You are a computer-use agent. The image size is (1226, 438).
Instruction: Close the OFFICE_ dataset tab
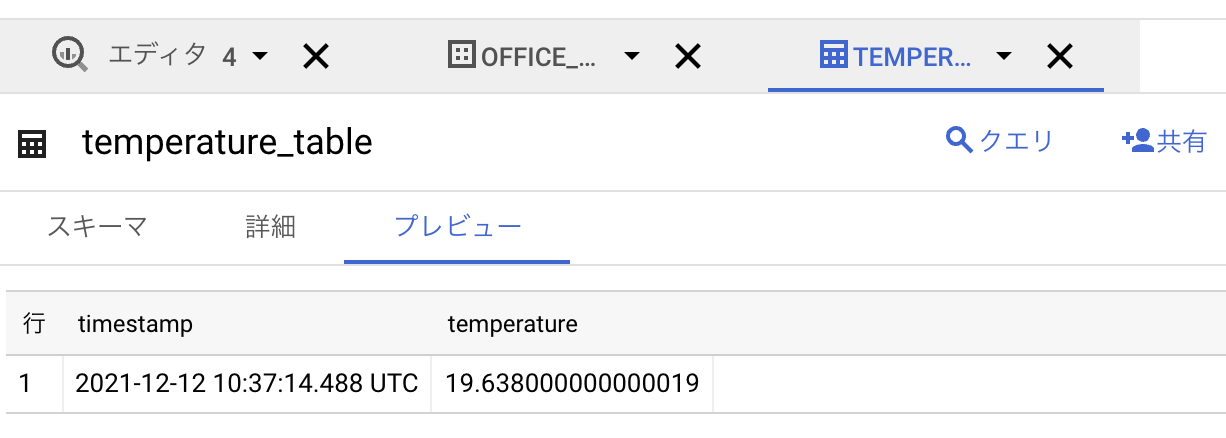coord(687,57)
